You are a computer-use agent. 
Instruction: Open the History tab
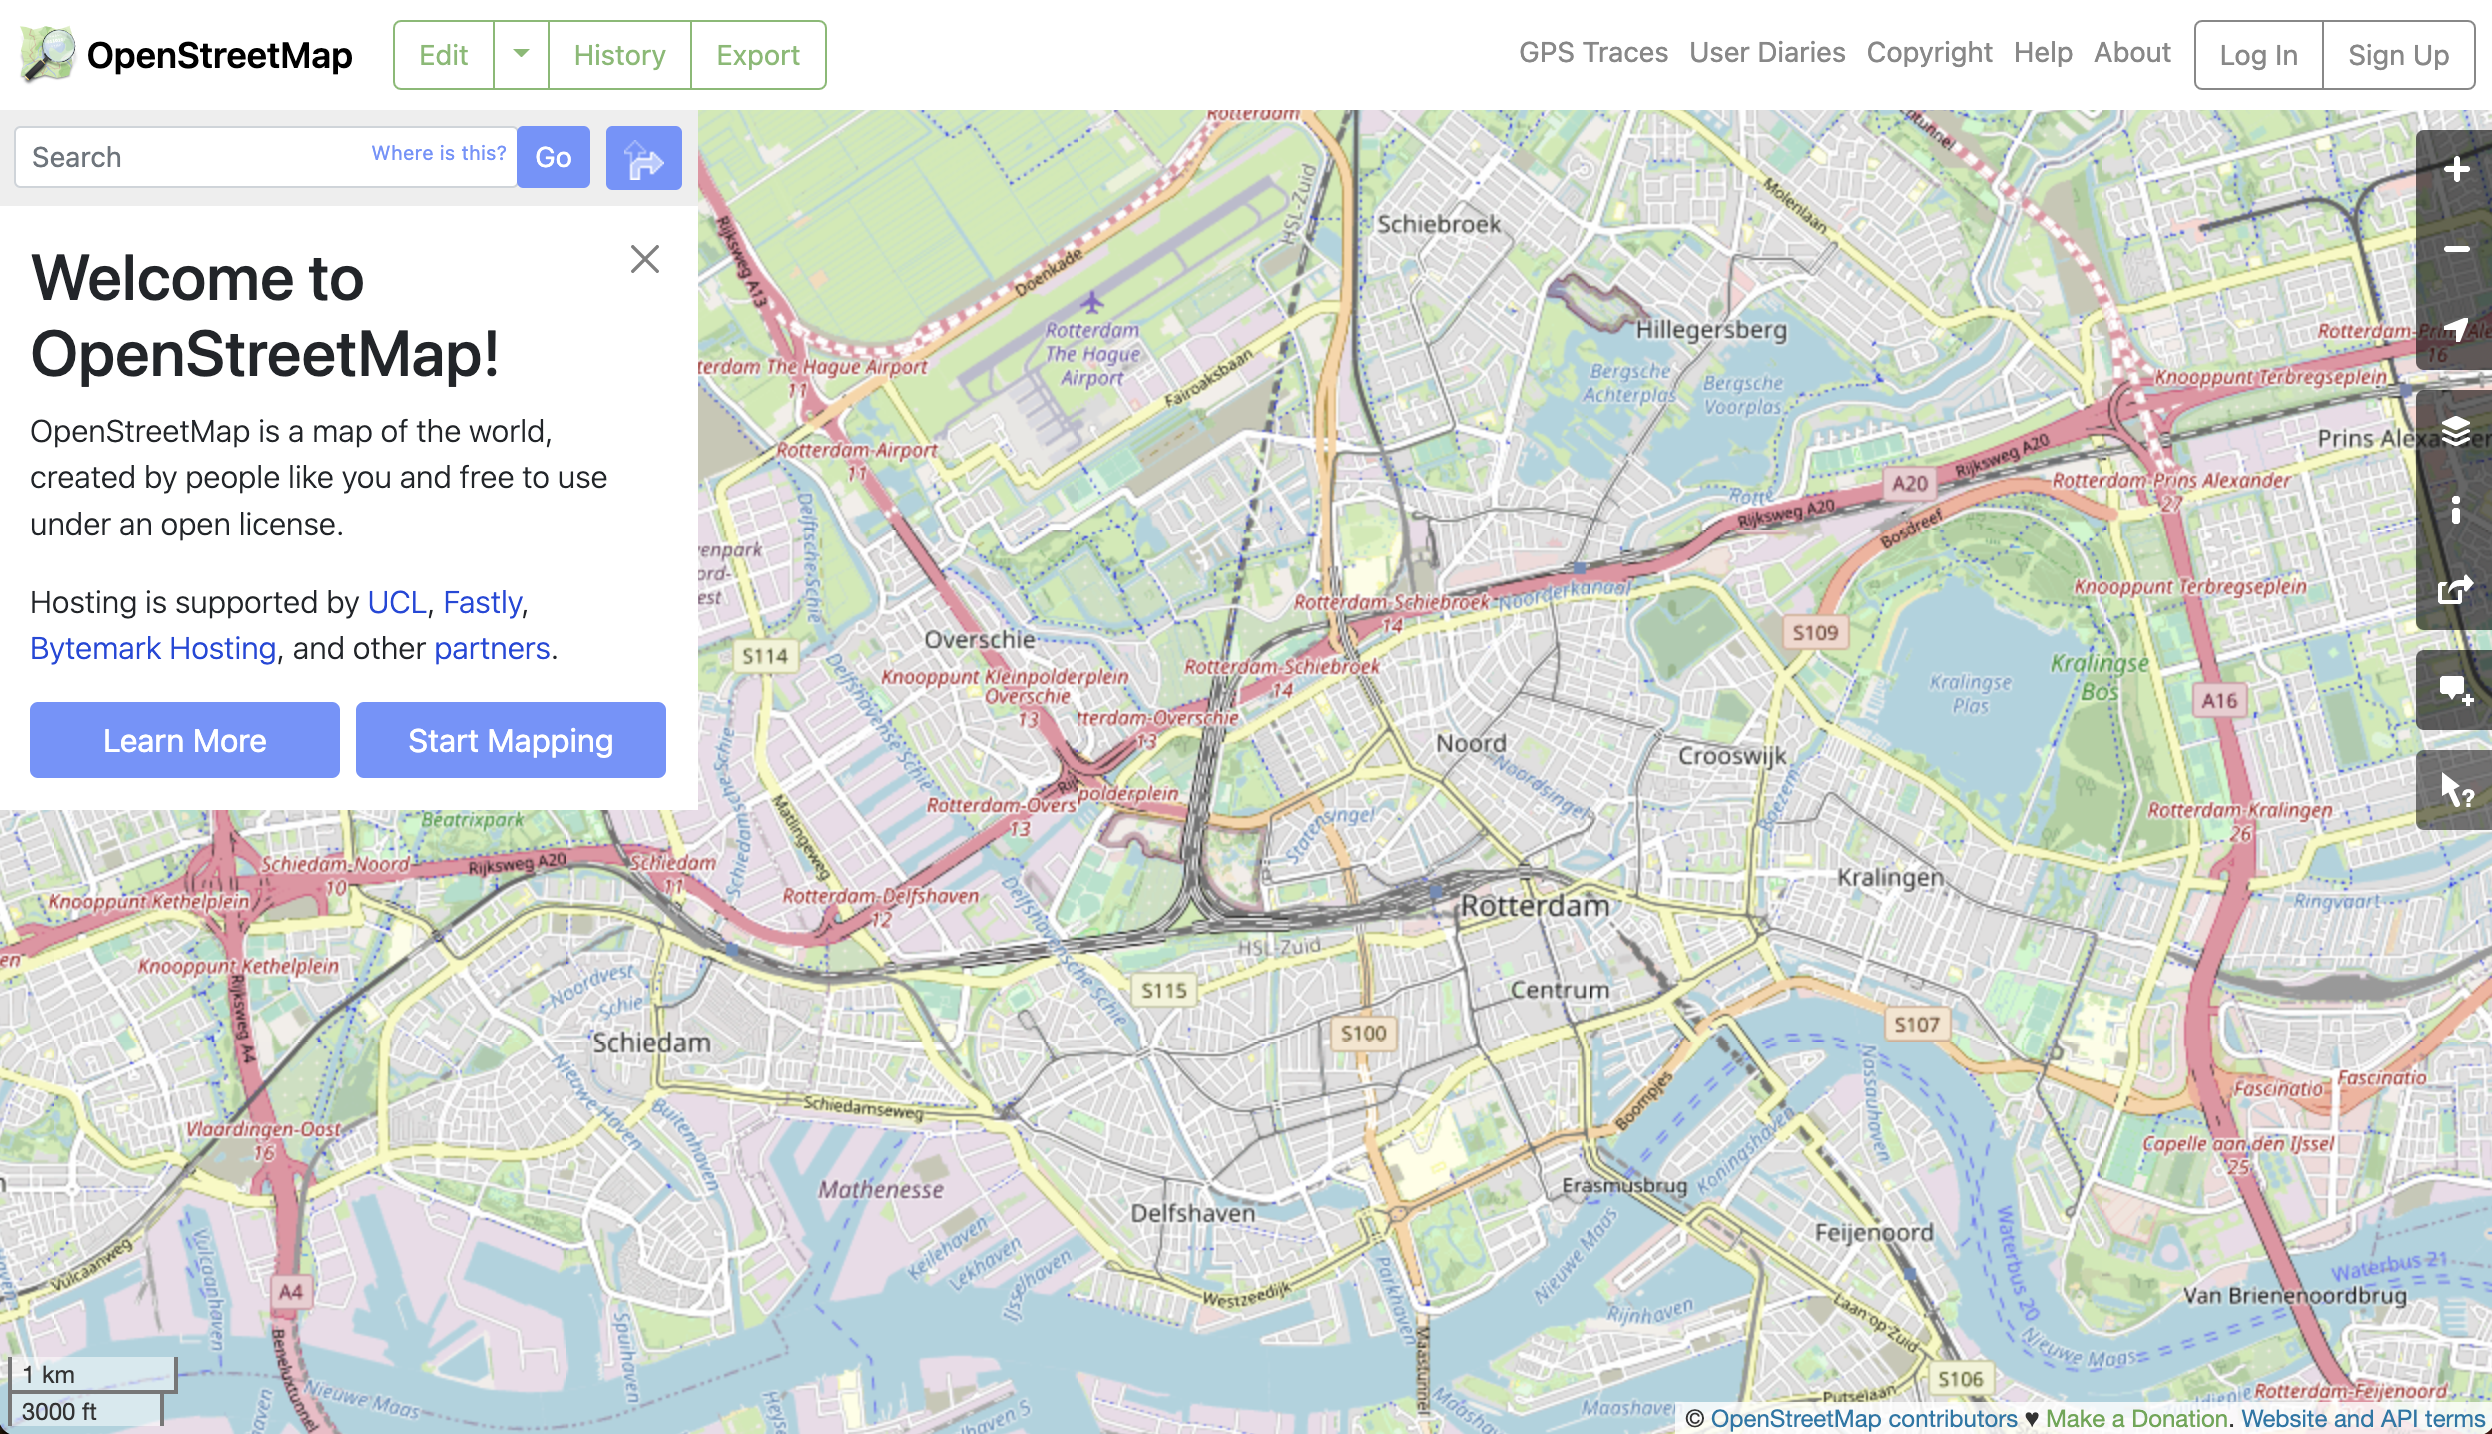tap(619, 55)
